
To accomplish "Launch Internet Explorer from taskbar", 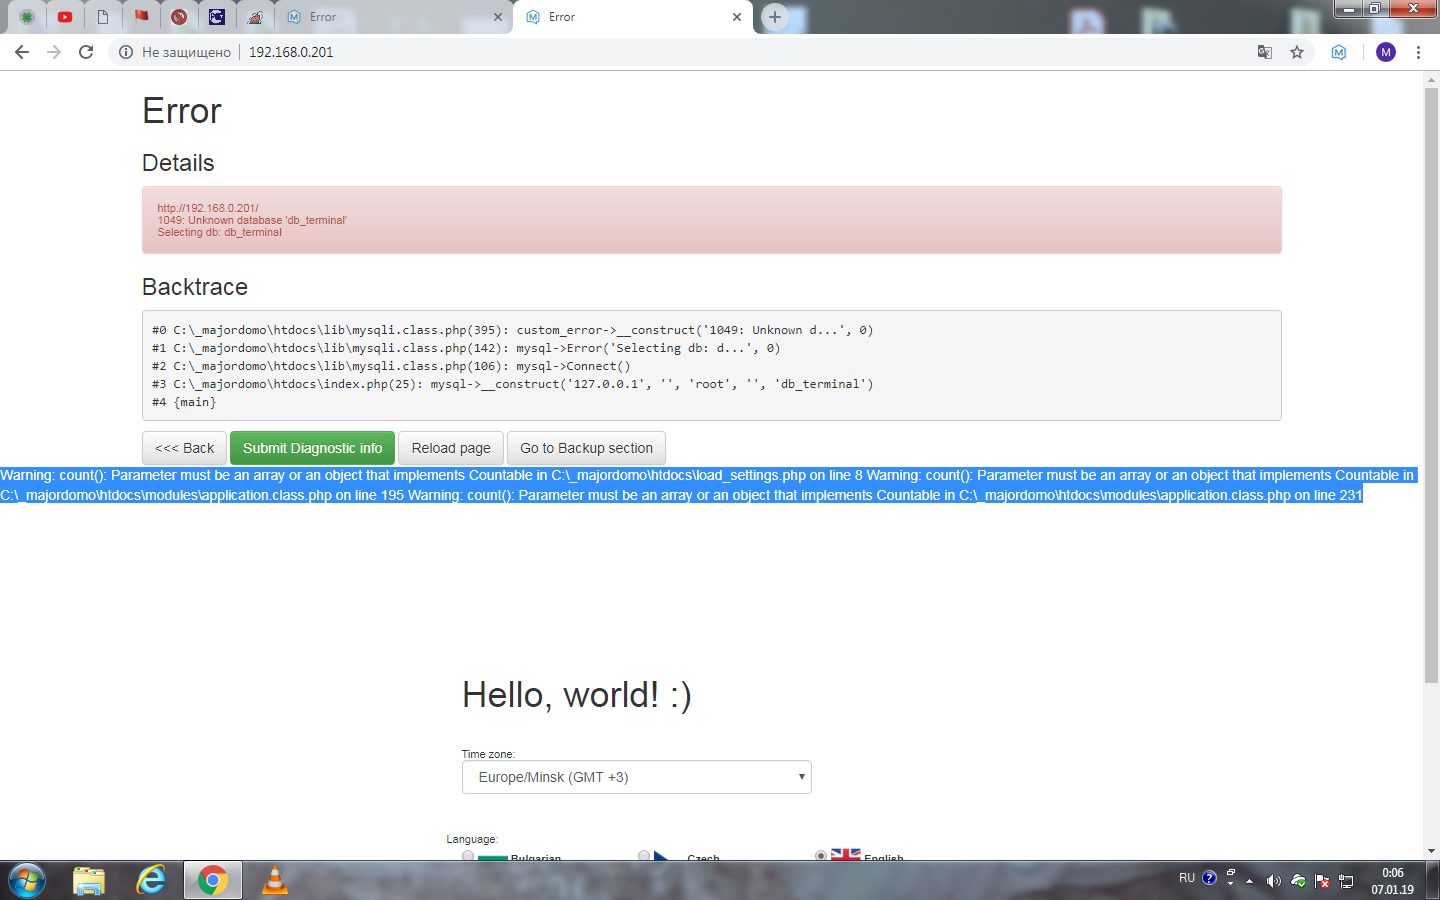I will coord(151,881).
